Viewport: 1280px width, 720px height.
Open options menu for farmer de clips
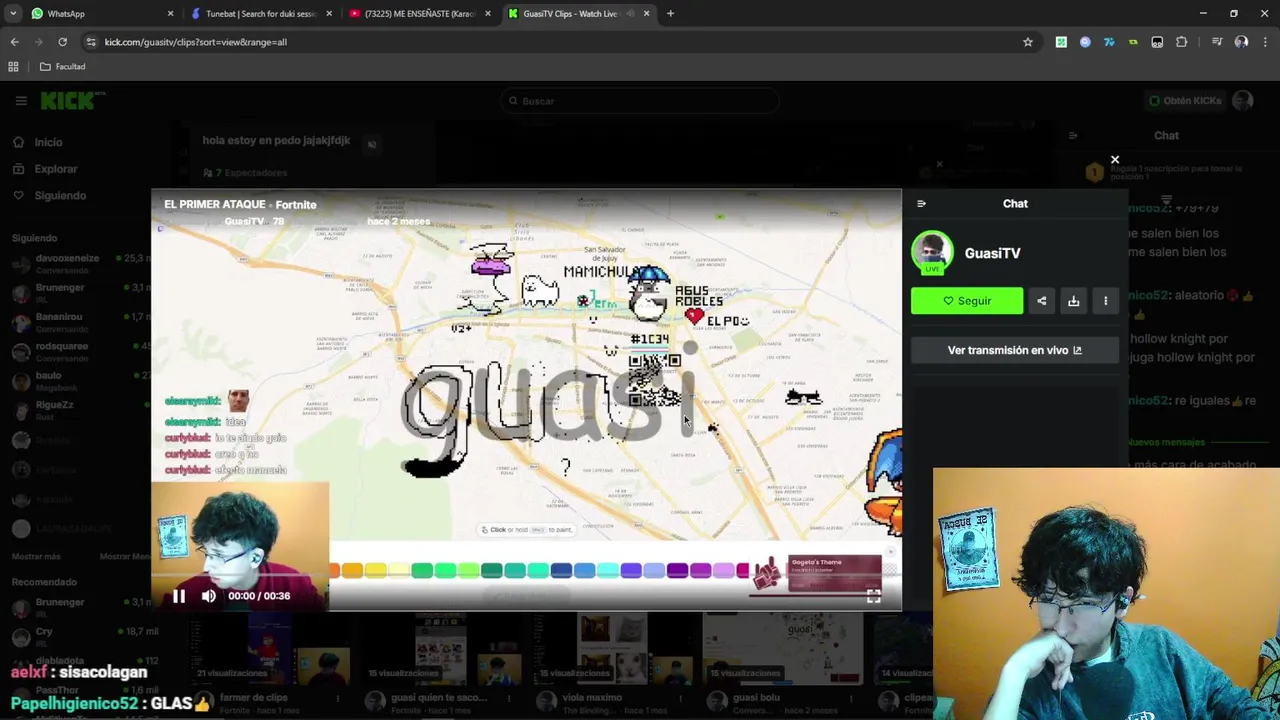[338, 699]
